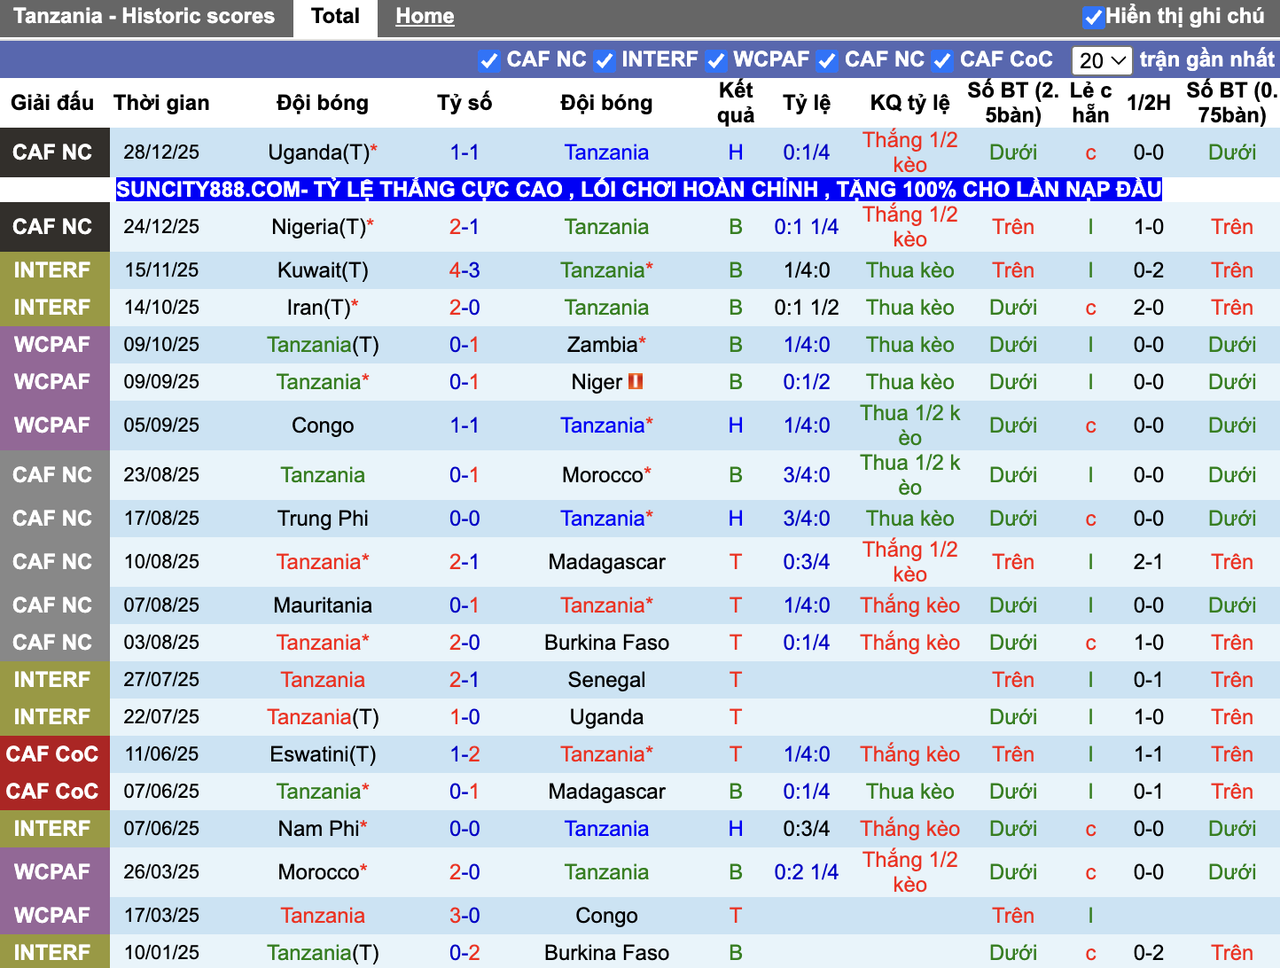
Task: Click the CAF CoC league cell for 11/06/25
Action: 54,754
